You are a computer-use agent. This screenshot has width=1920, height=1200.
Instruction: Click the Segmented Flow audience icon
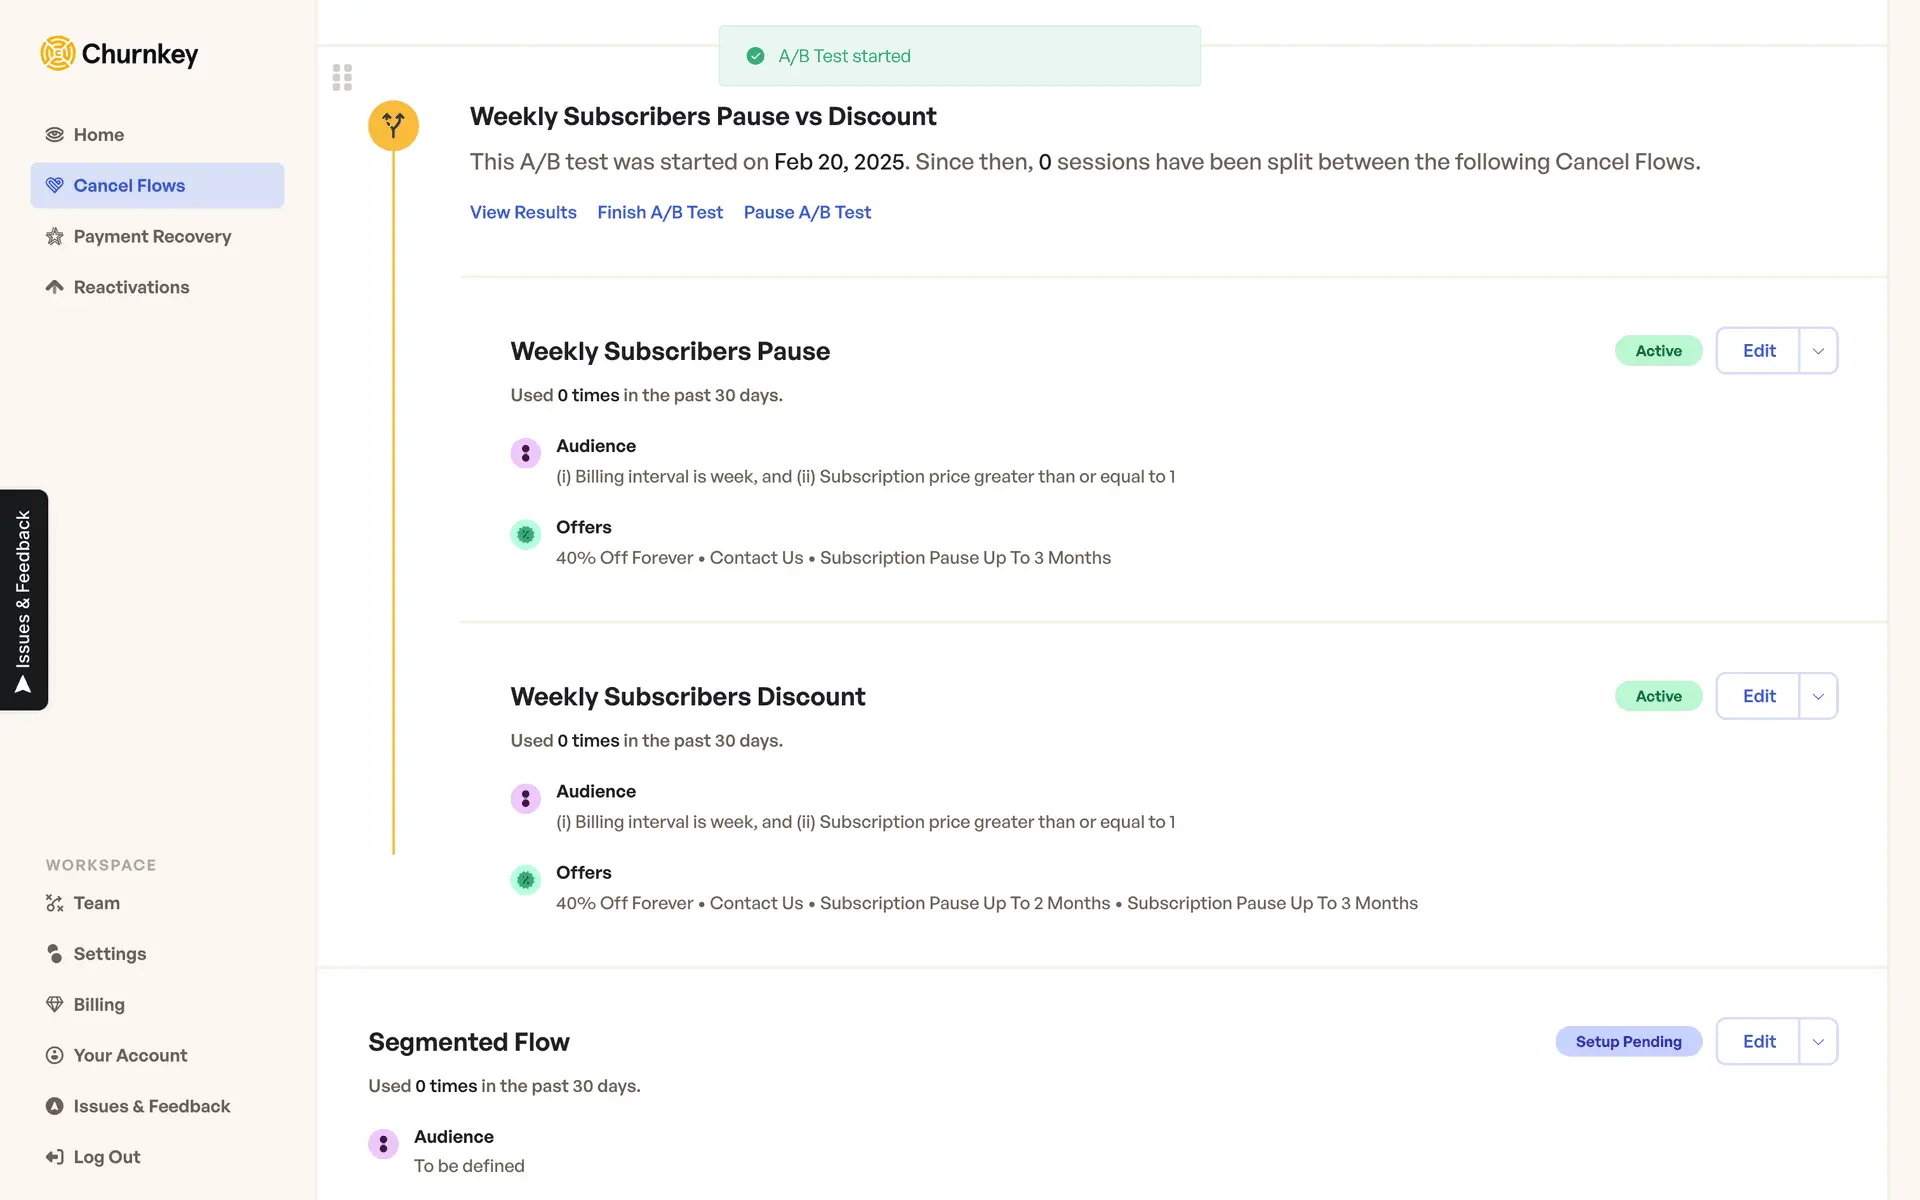383,1144
